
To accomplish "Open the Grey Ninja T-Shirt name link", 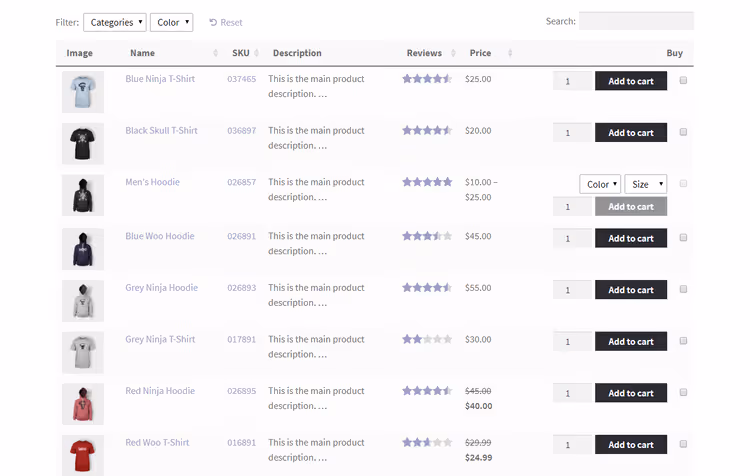I will point(160,340).
